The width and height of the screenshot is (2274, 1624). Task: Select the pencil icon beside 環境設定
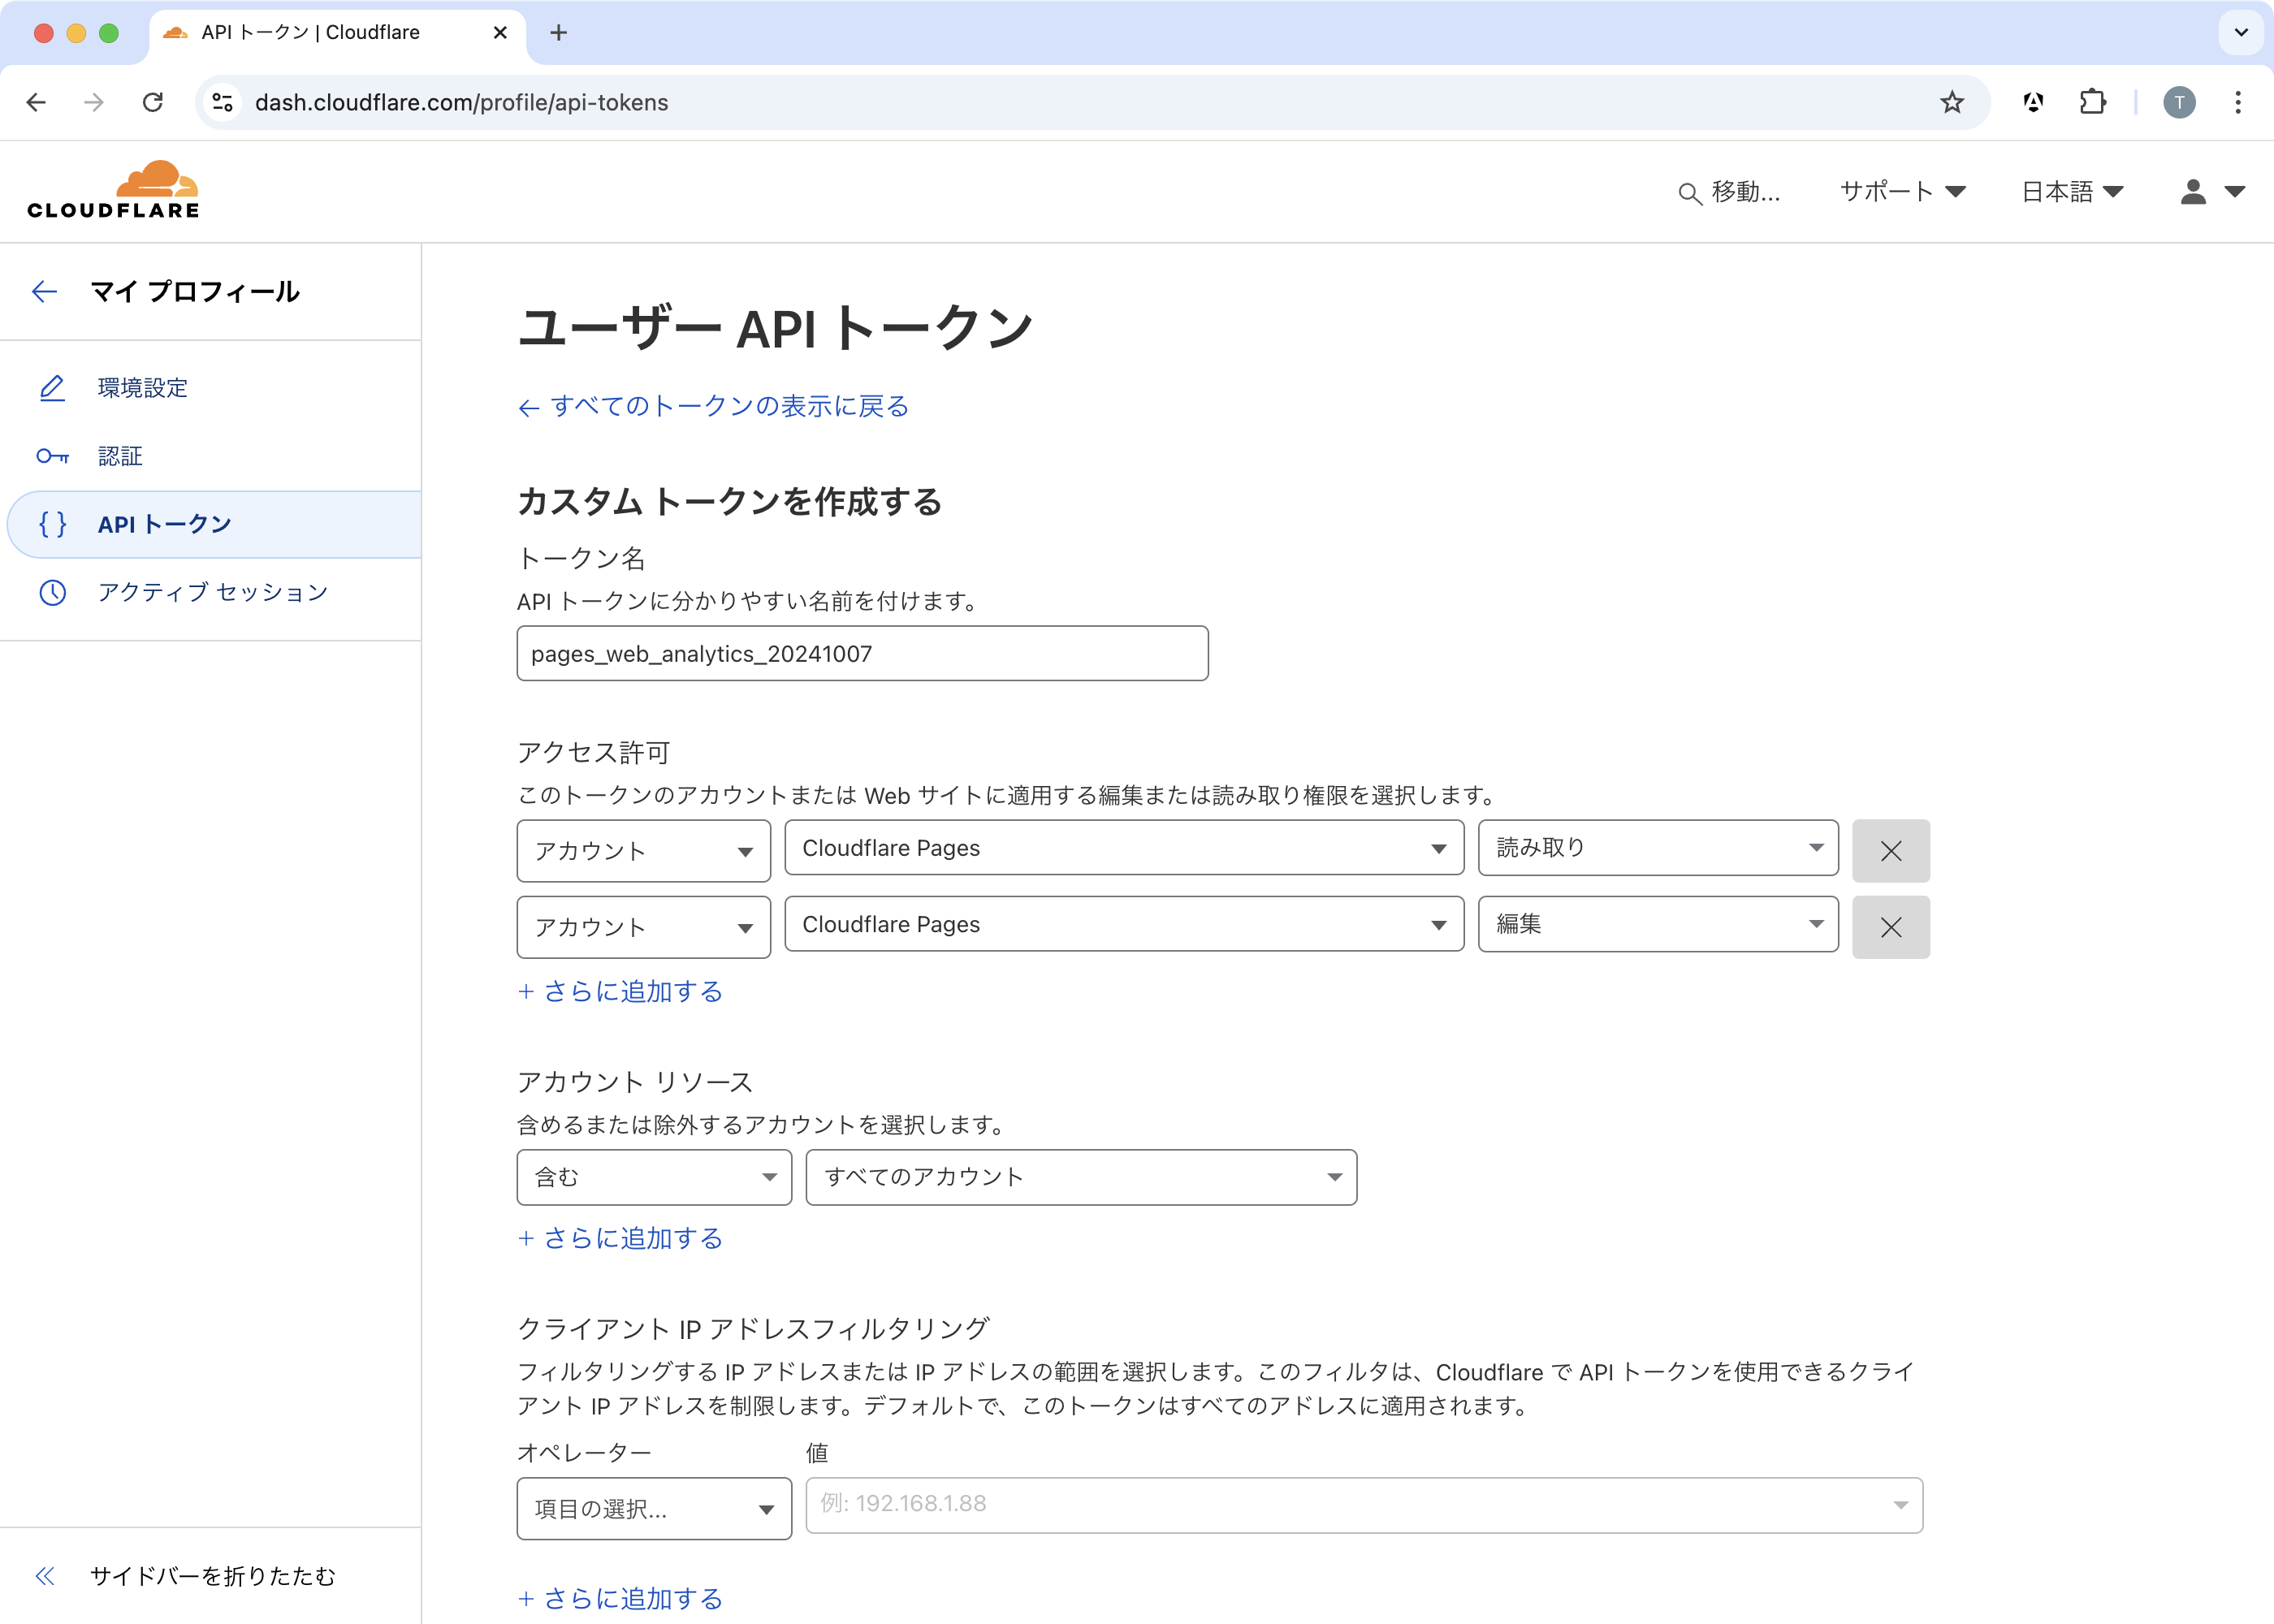[x=52, y=388]
